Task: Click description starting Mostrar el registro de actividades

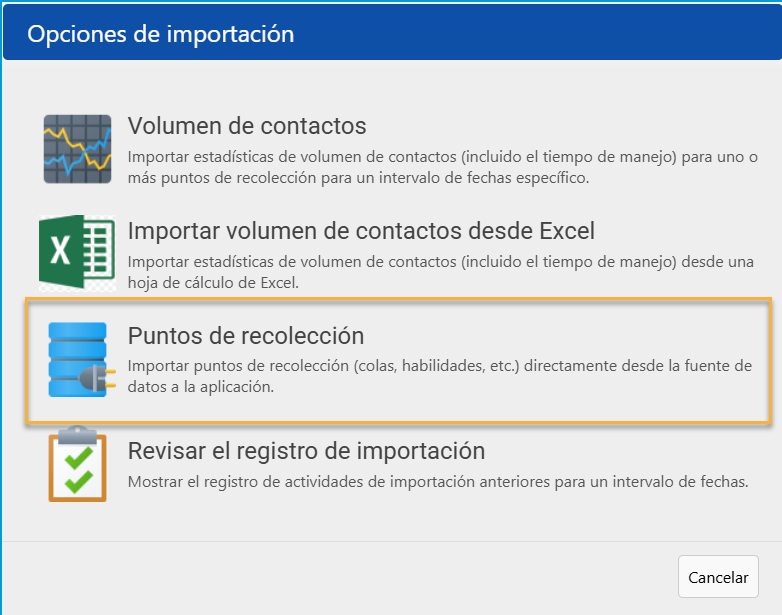Action: [438, 482]
